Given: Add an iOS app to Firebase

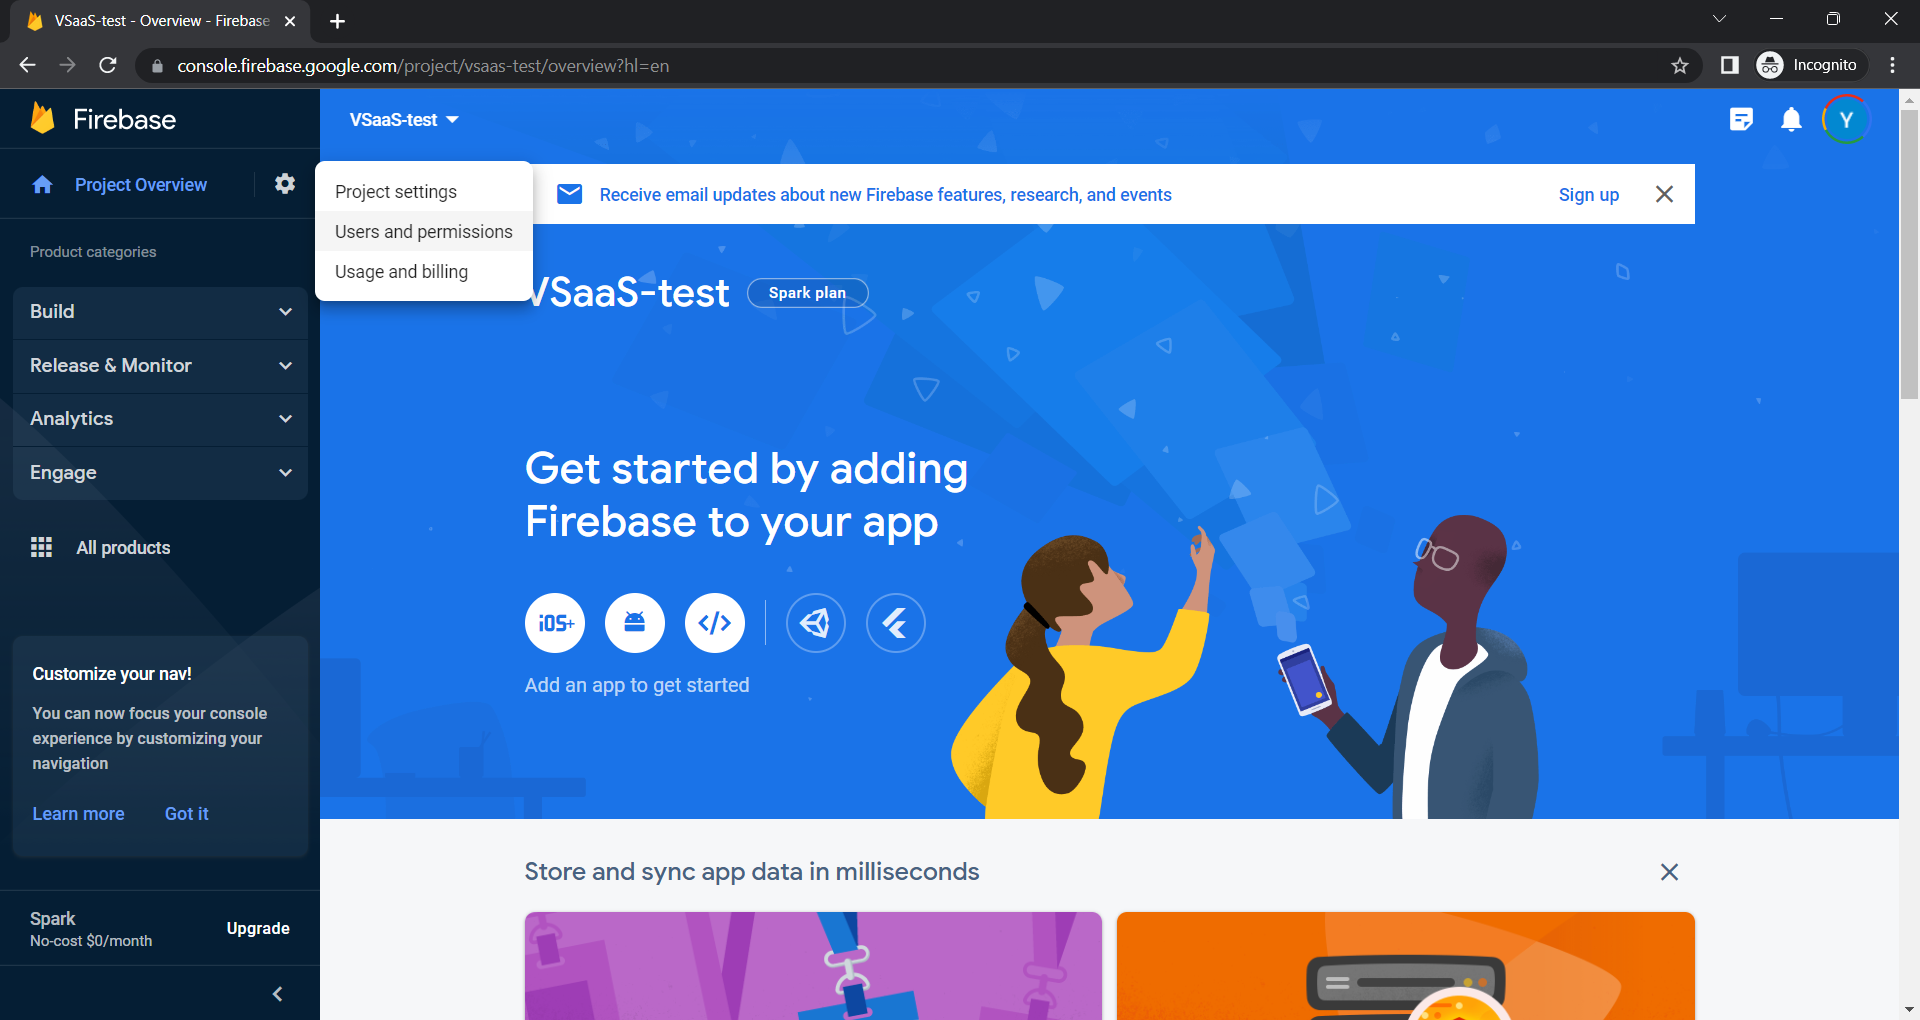Looking at the screenshot, I should click(555, 623).
